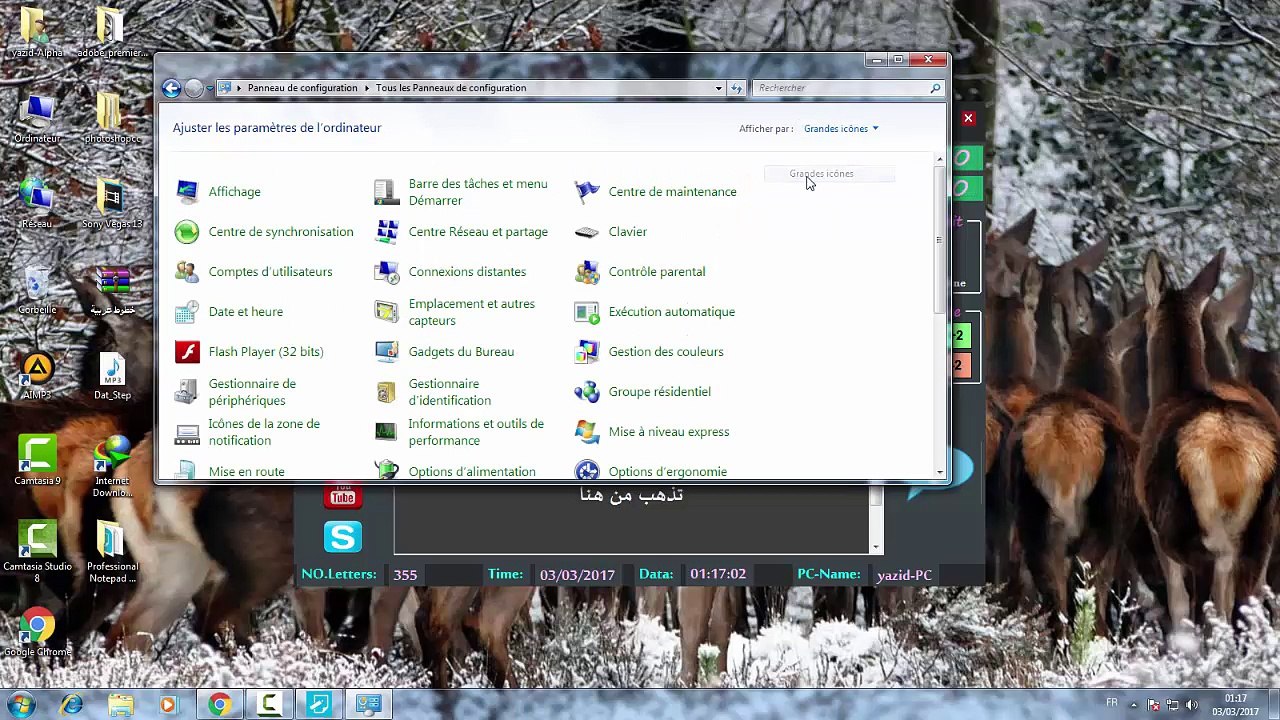
Task: Open the Connexions distantes icon
Action: click(386, 272)
